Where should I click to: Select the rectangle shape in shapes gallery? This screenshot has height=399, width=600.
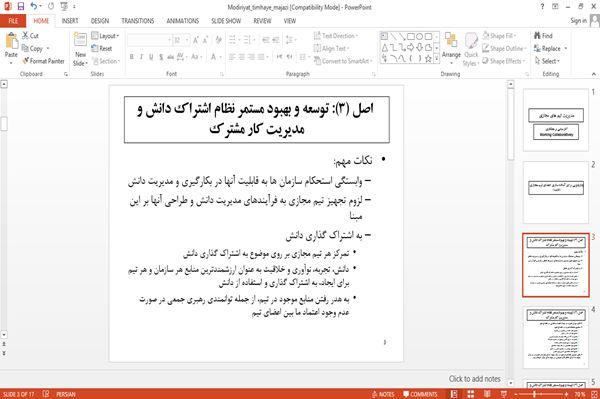pyautogui.click(x=411, y=37)
